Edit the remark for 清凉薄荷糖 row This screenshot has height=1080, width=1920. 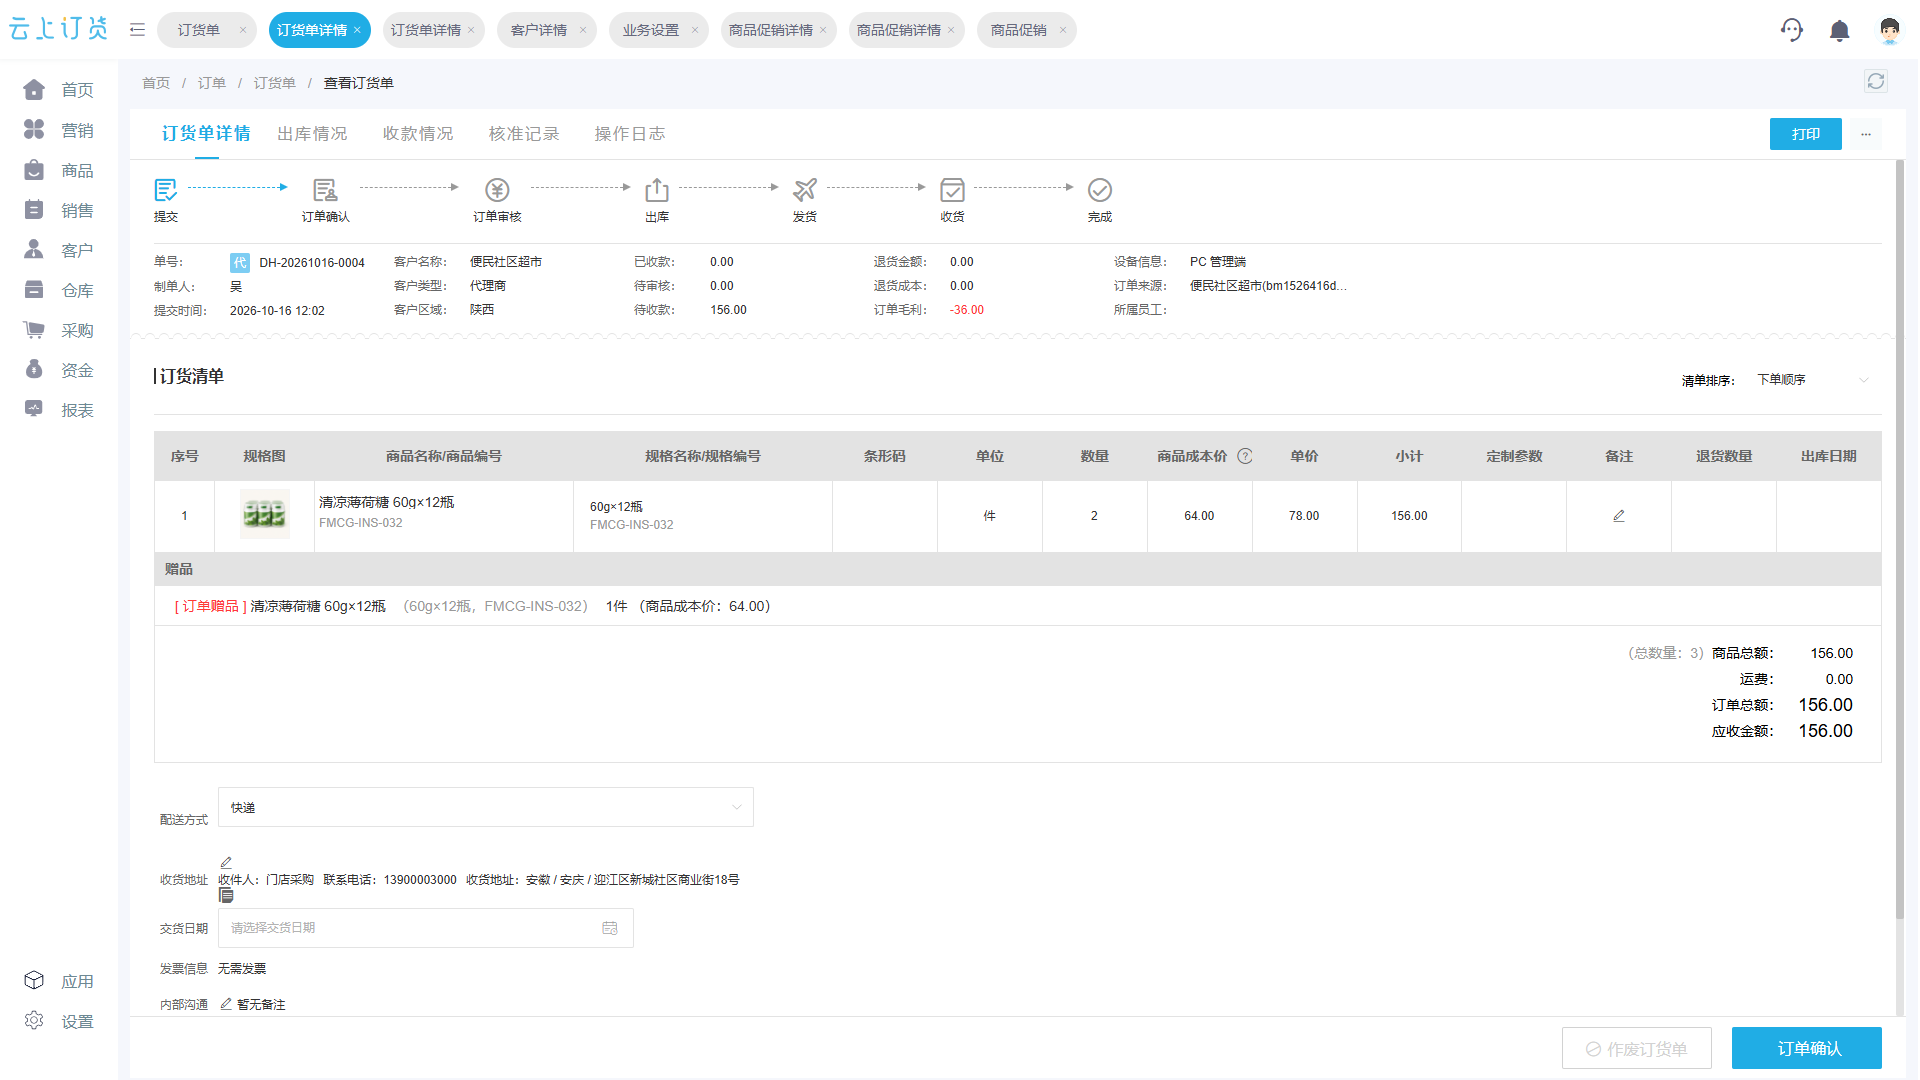point(1619,516)
